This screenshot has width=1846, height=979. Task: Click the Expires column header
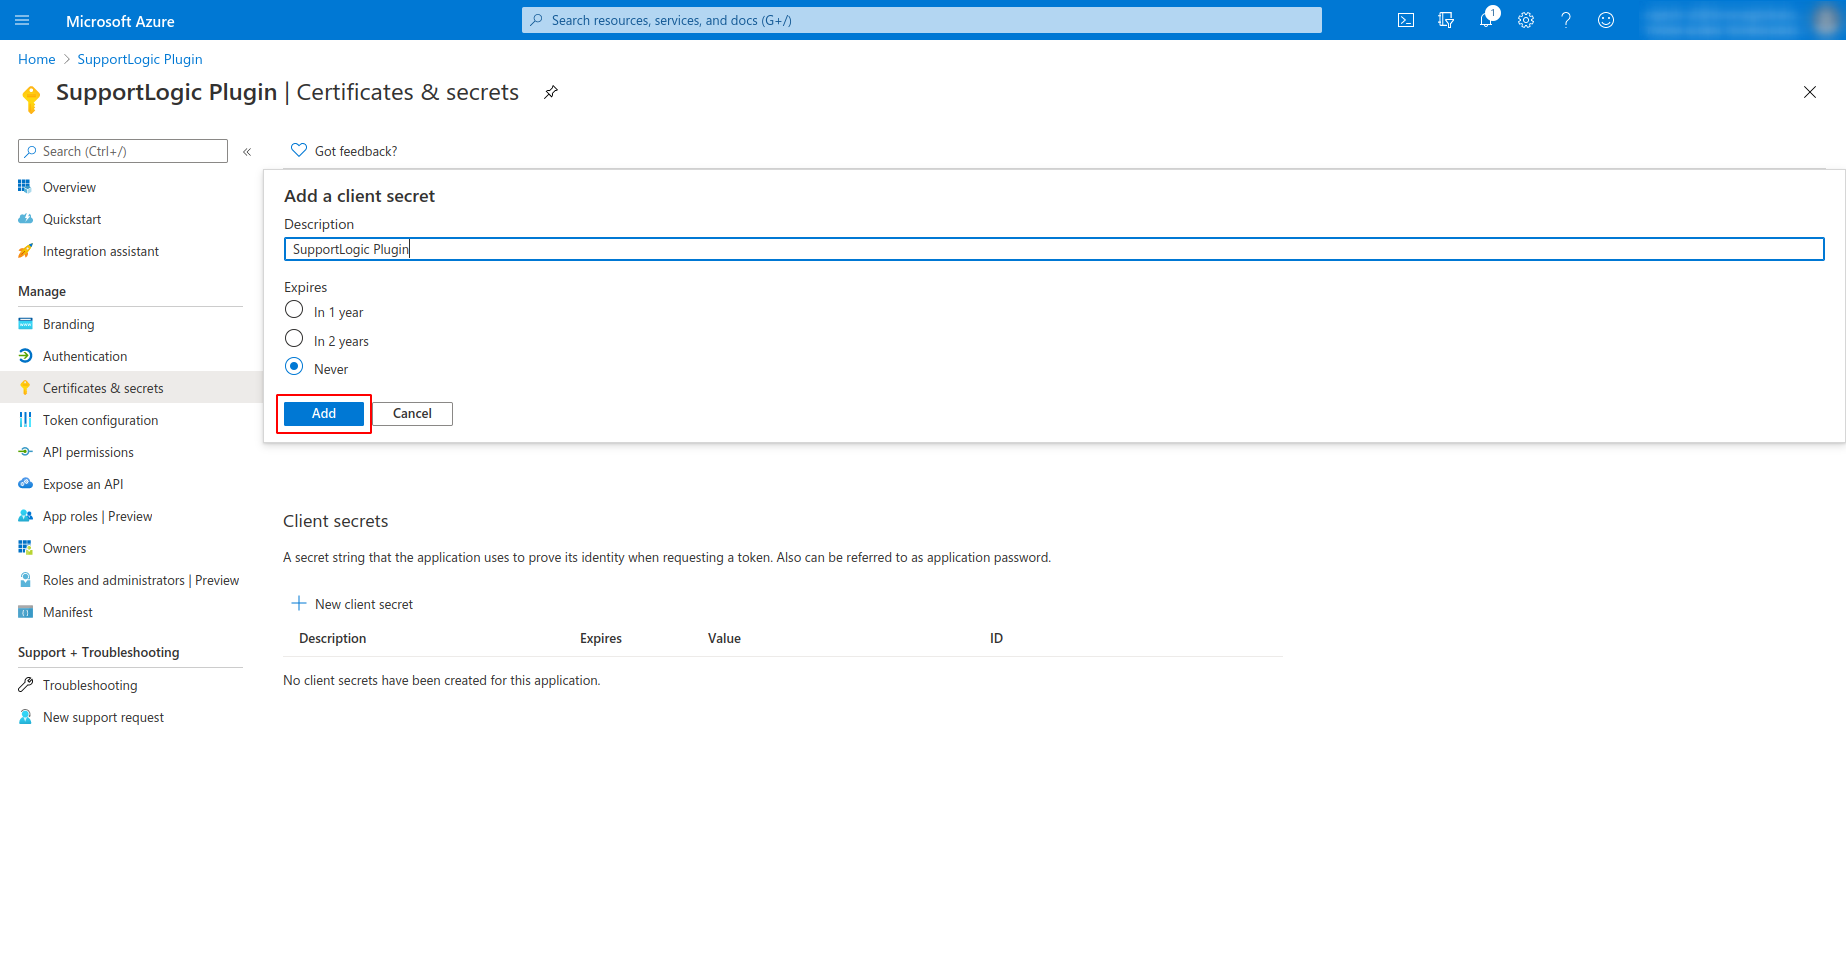(601, 638)
